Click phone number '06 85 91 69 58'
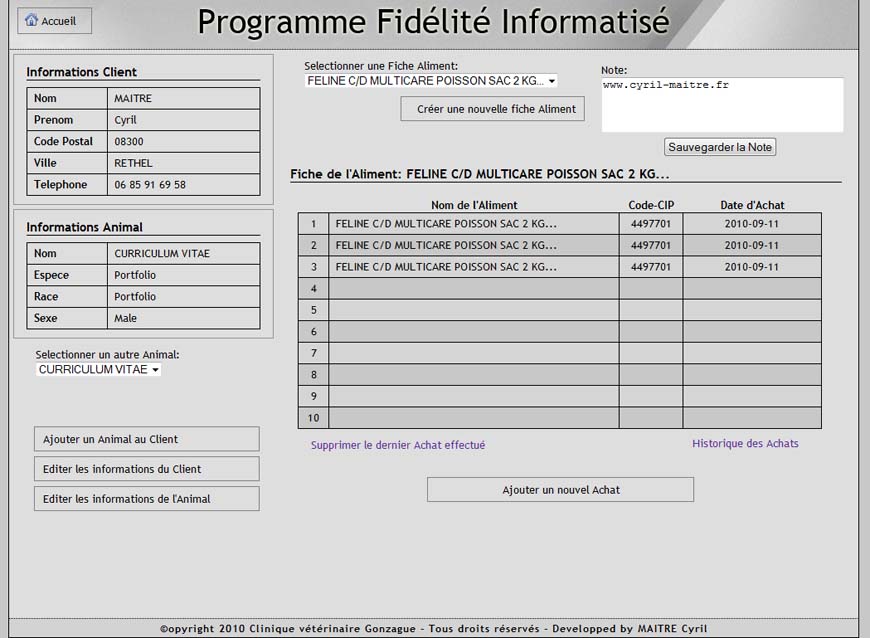The width and height of the screenshot is (870, 638). click(x=150, y=185)
